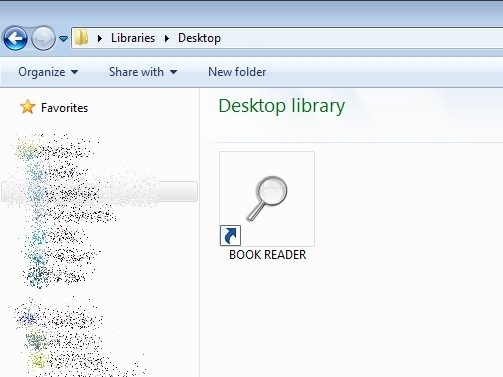Click the BOOK READER file name label

(267, 255)
